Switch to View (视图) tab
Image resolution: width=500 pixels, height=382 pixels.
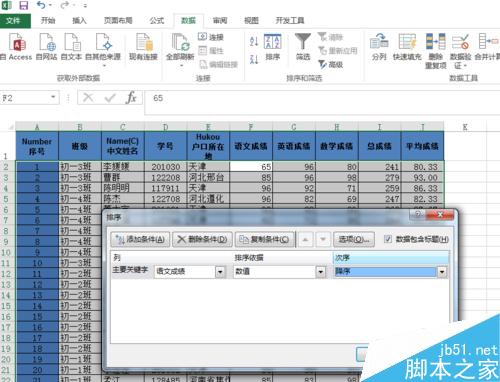(251, 21)
